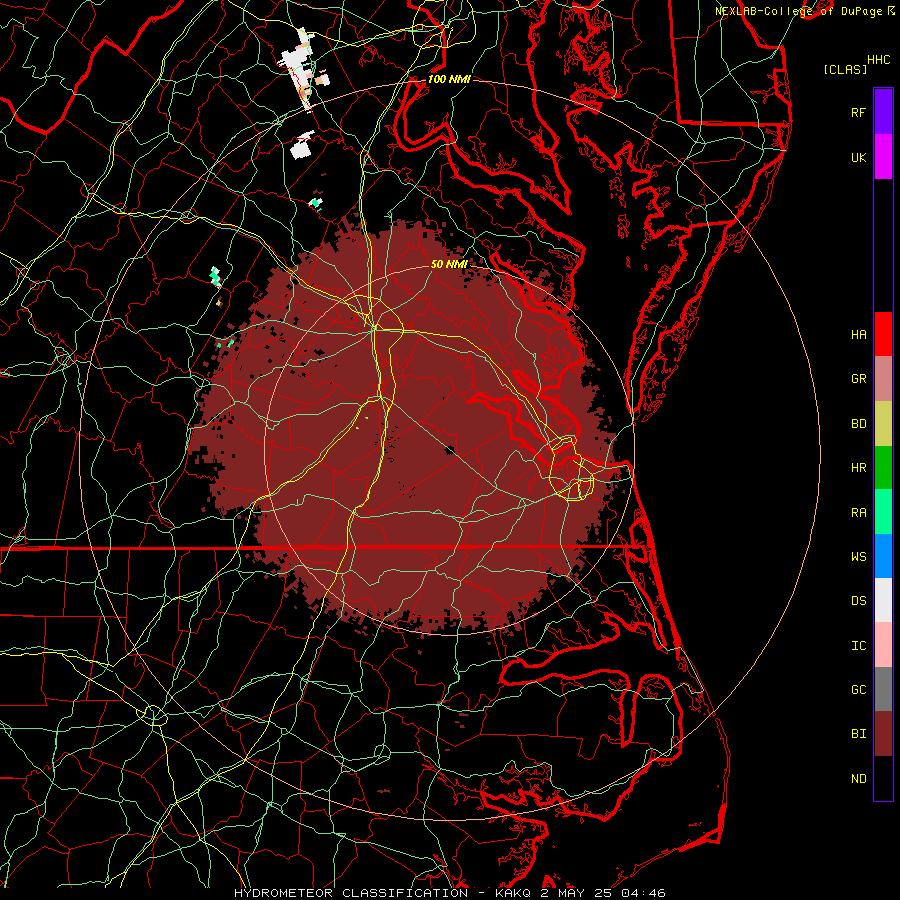
Task: Click the HHC product label
Action: coord(878,60)
